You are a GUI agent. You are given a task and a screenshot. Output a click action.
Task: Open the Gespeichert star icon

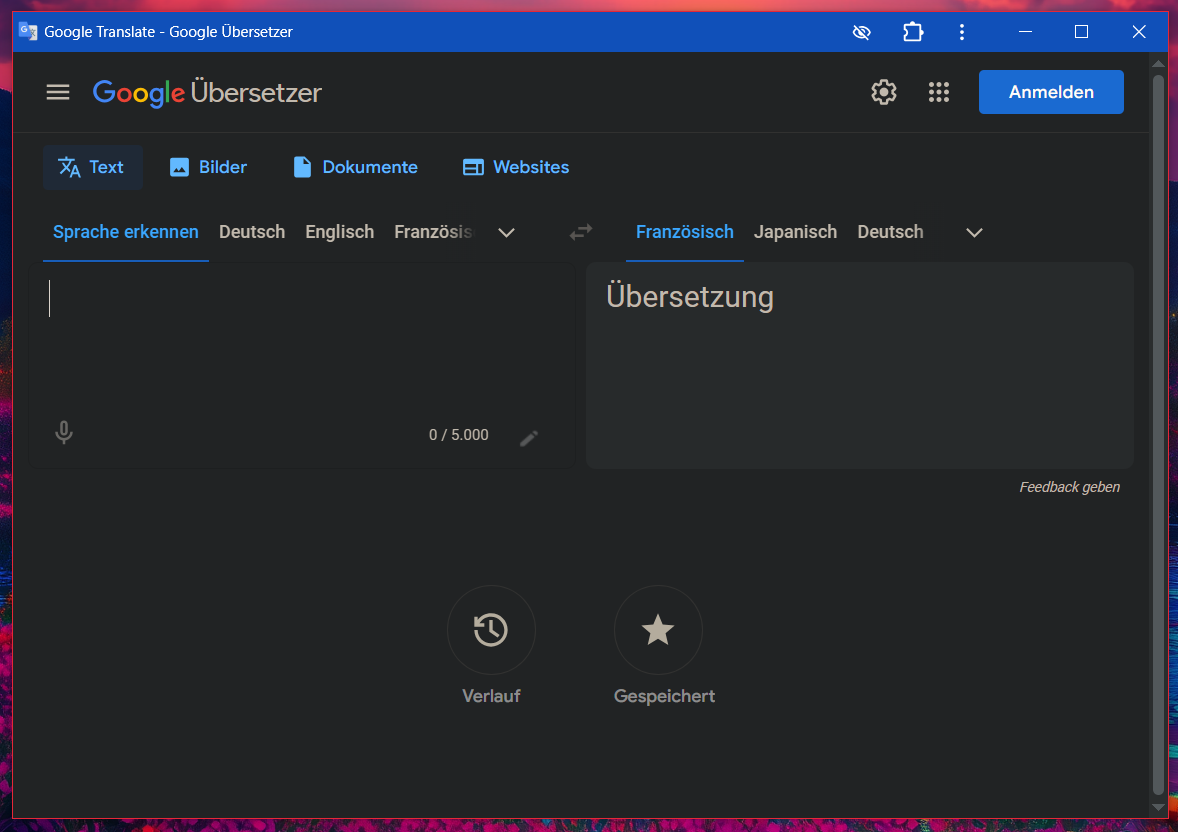point(658,630)
